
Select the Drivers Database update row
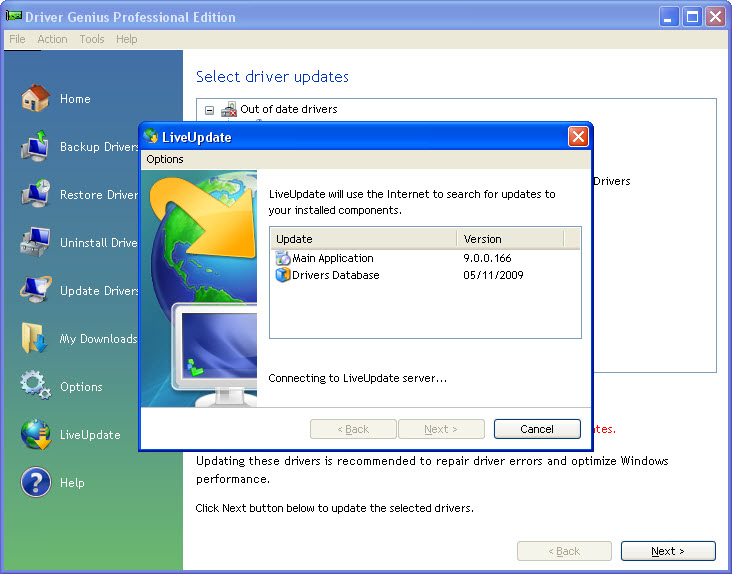coord(335,275)
